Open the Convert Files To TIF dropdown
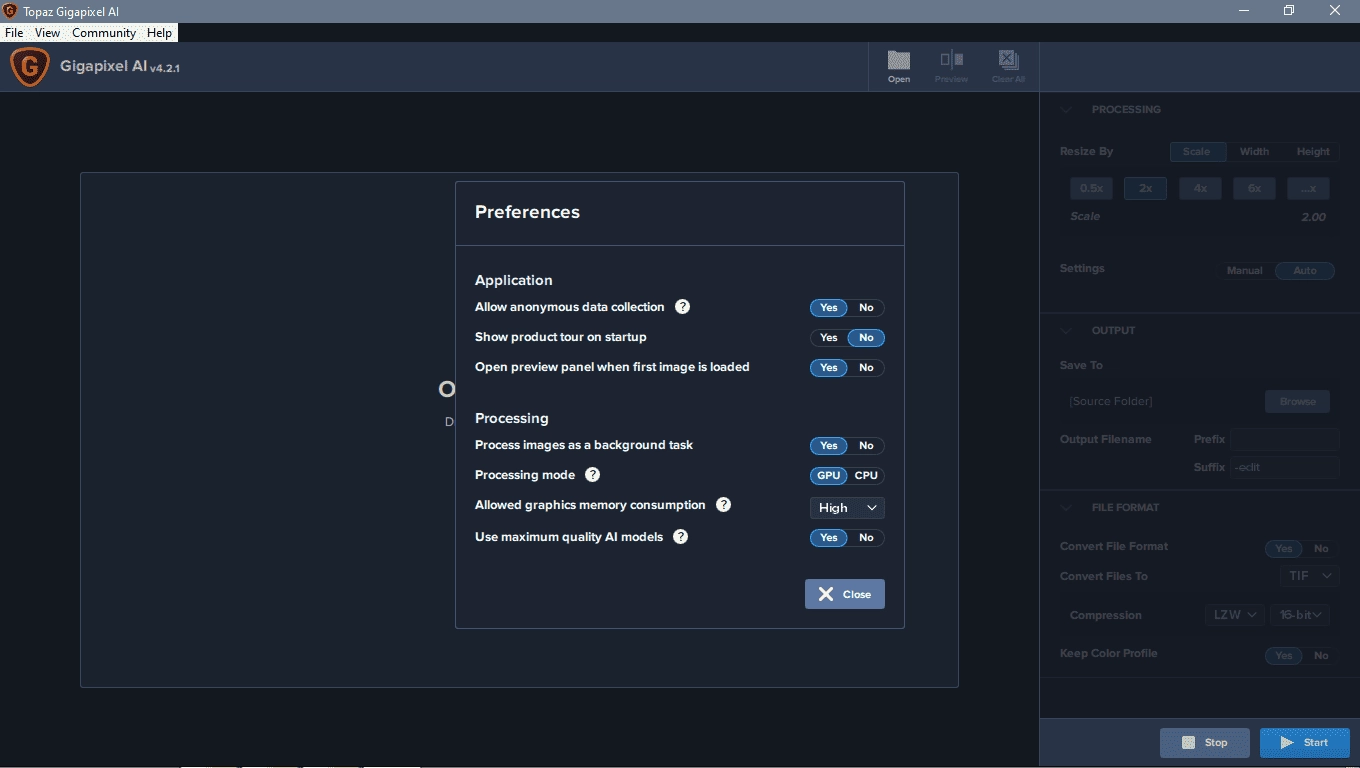The height and width of the screenshot is (768, 1360). [x=1309, y=576]
